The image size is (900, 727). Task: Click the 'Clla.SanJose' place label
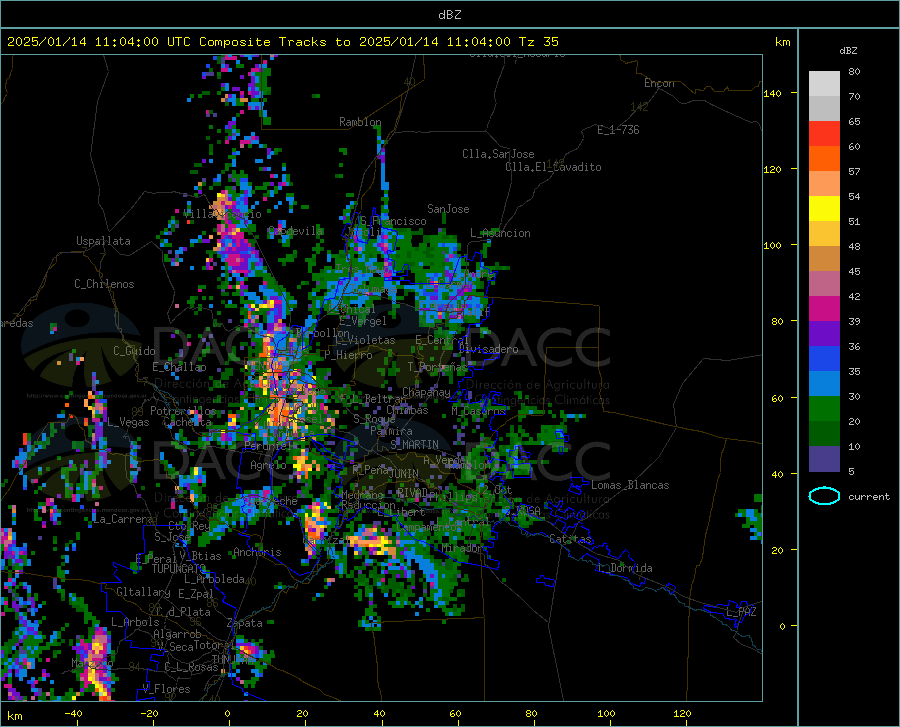pos(498,154)
